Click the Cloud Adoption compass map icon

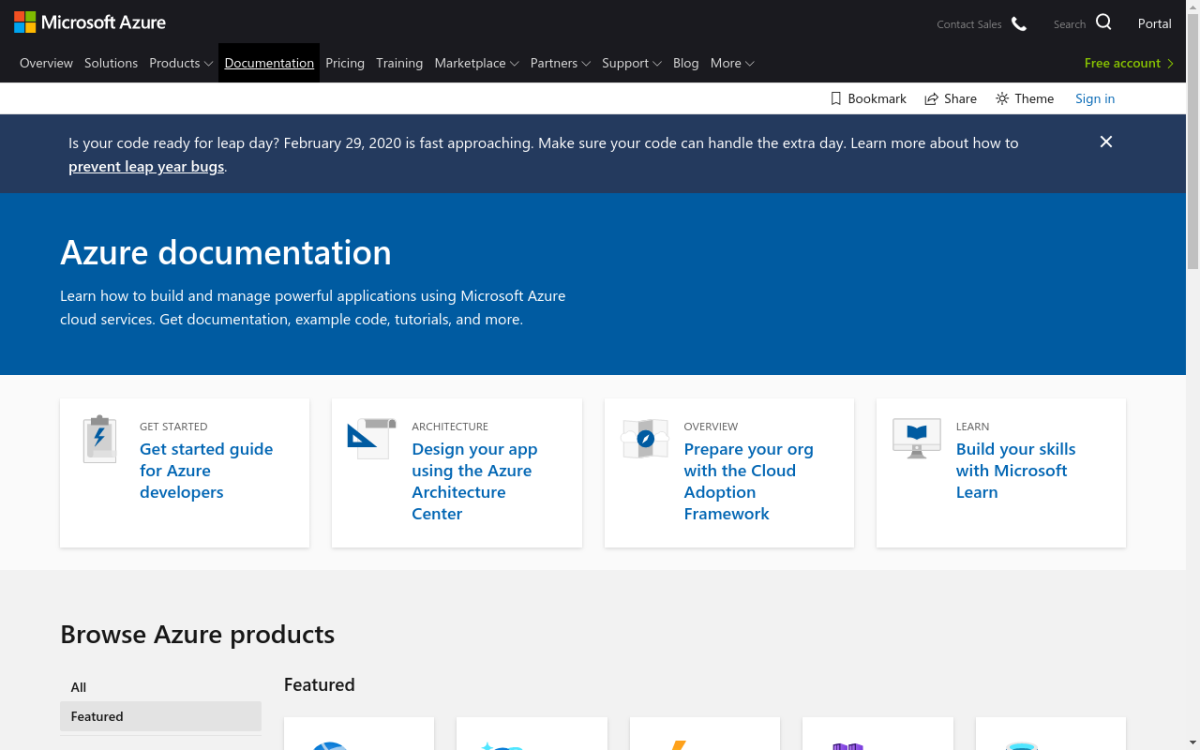coord(644,439)
